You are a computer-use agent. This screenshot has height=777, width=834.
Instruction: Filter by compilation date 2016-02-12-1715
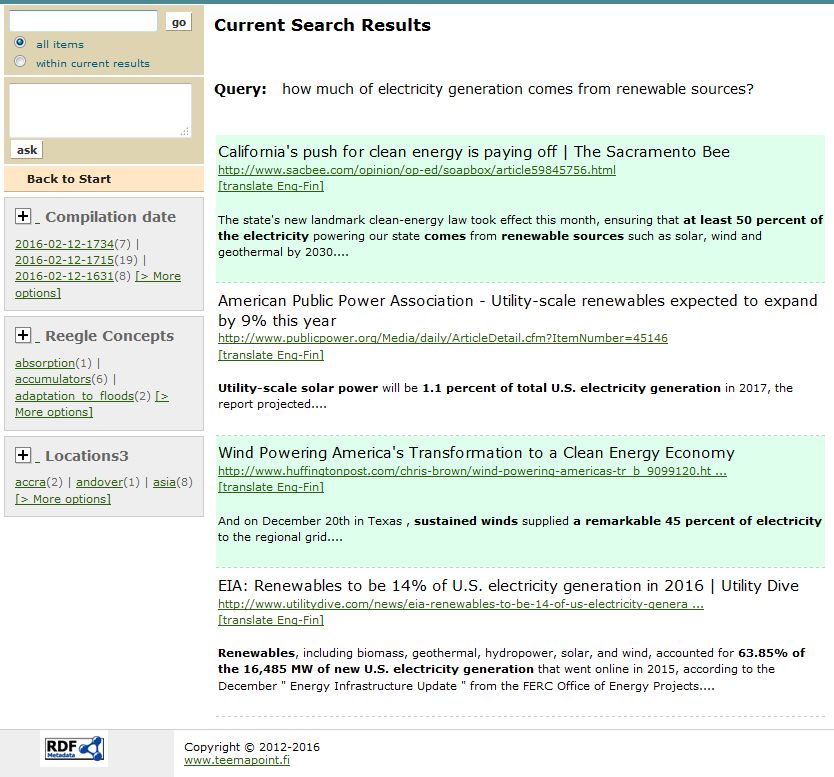(x=64, y=260)
